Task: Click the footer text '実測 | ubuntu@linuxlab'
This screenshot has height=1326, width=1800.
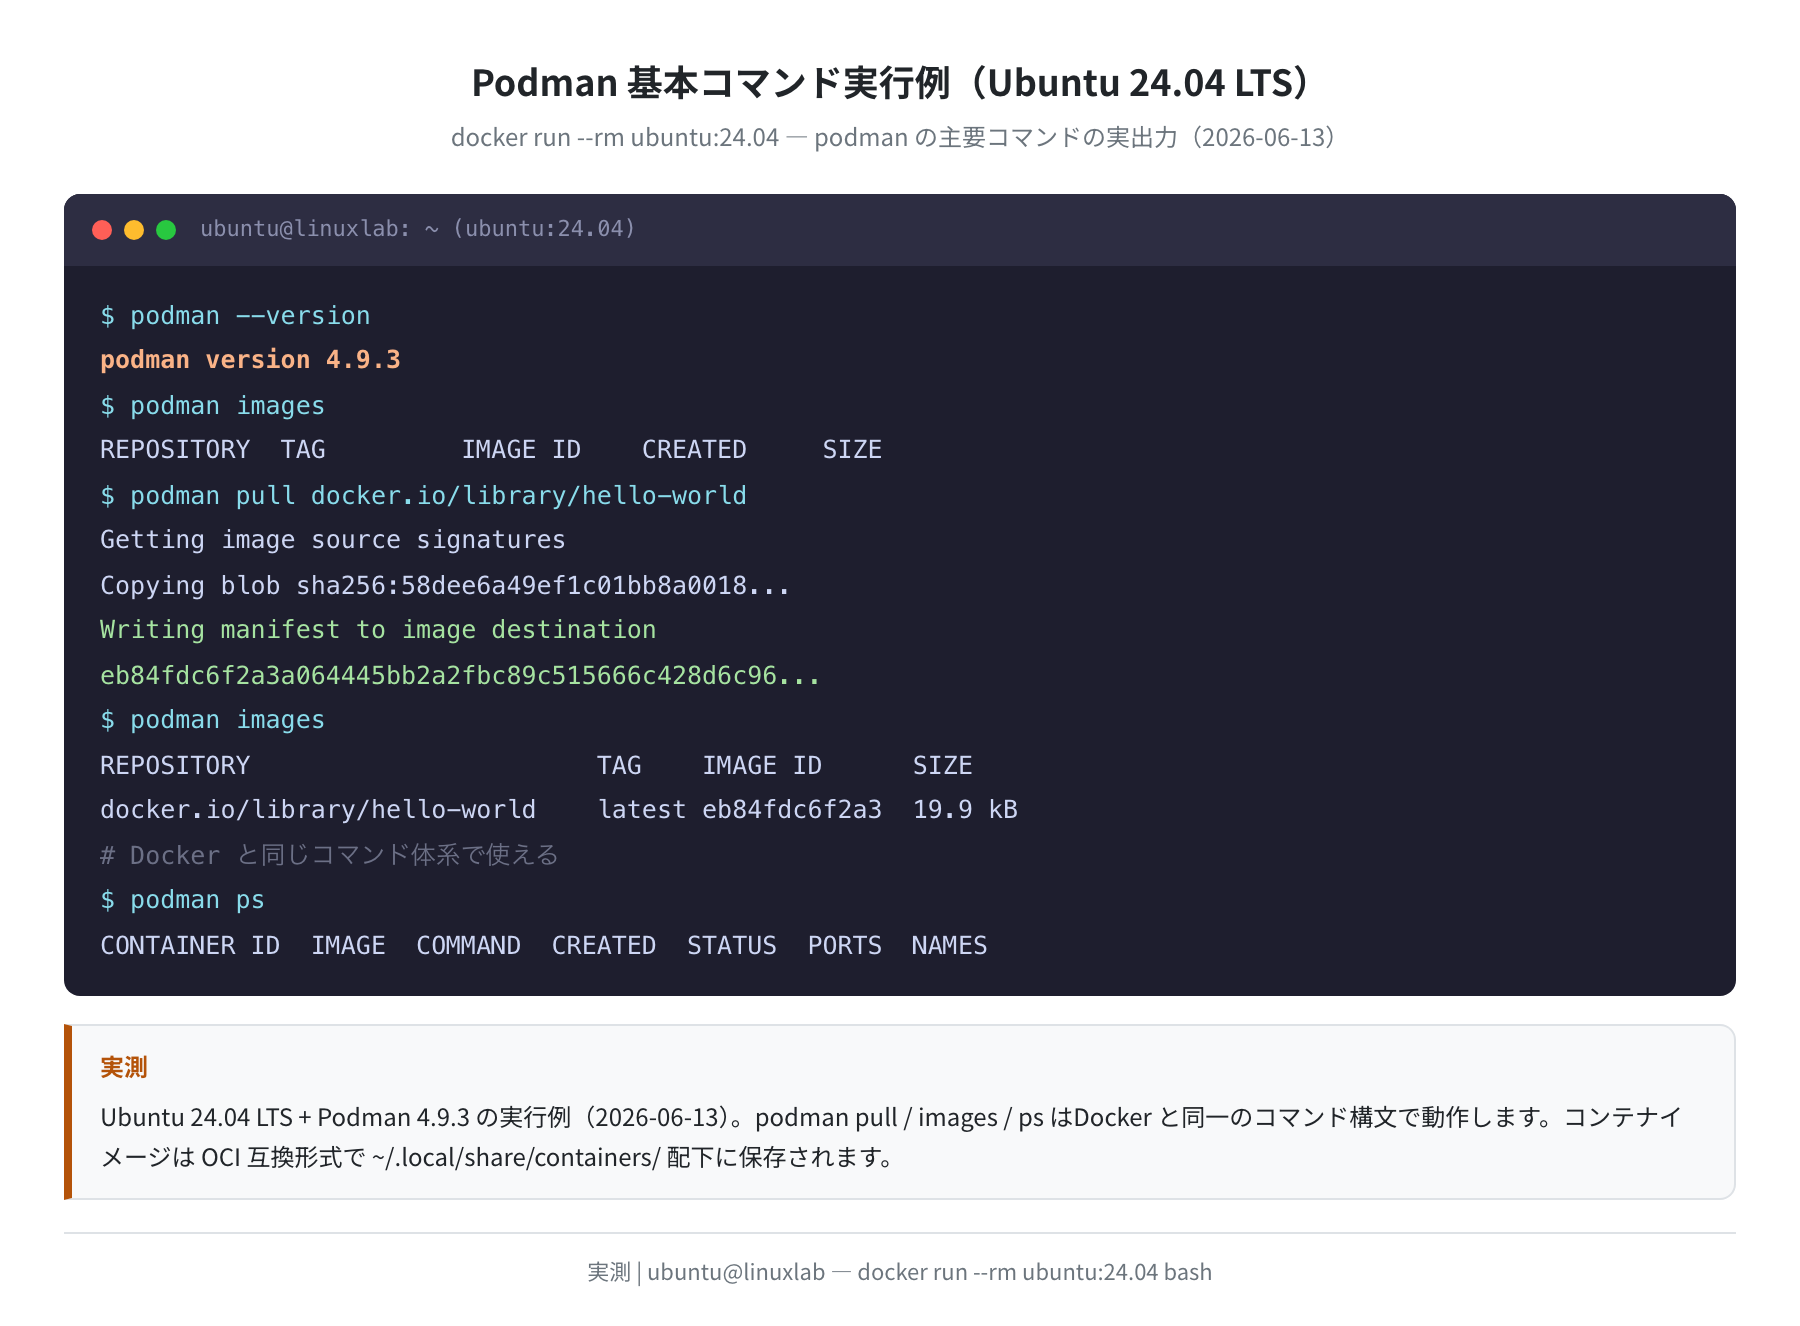Action: coord(706,1272)
